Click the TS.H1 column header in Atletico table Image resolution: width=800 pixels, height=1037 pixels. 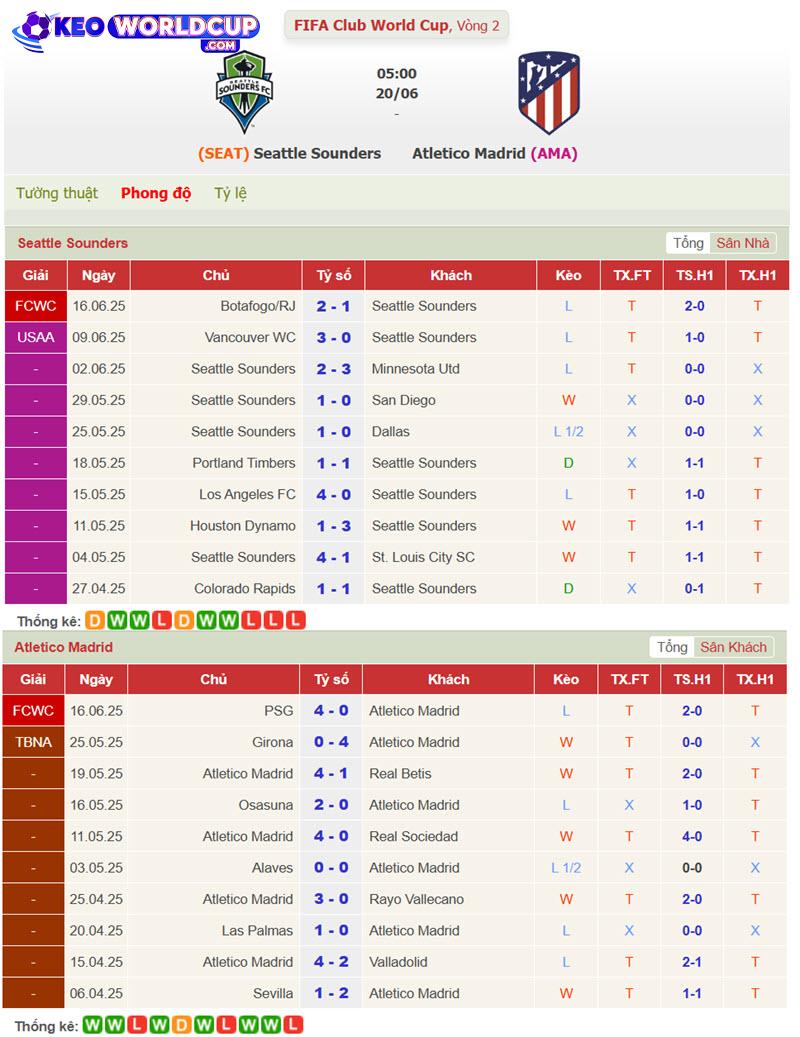(x=692, y=679)
